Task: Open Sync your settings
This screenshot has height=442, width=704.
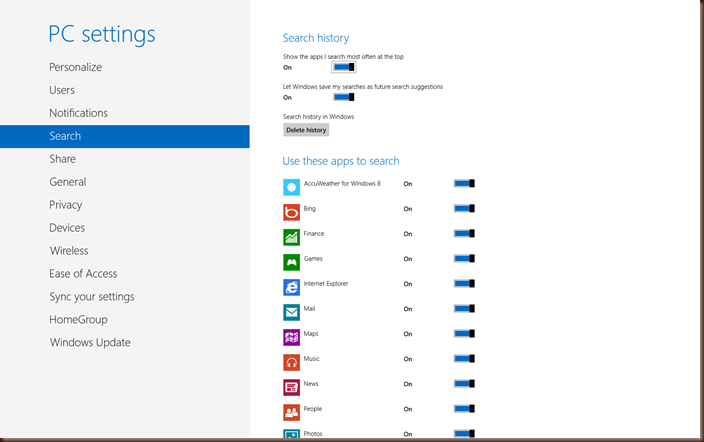Action: click(x=92, y=297)
